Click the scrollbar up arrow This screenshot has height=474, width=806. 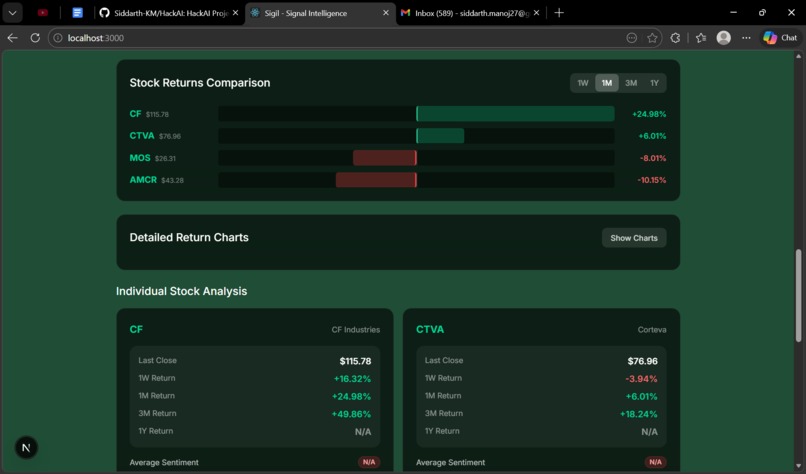pos(798,56)
